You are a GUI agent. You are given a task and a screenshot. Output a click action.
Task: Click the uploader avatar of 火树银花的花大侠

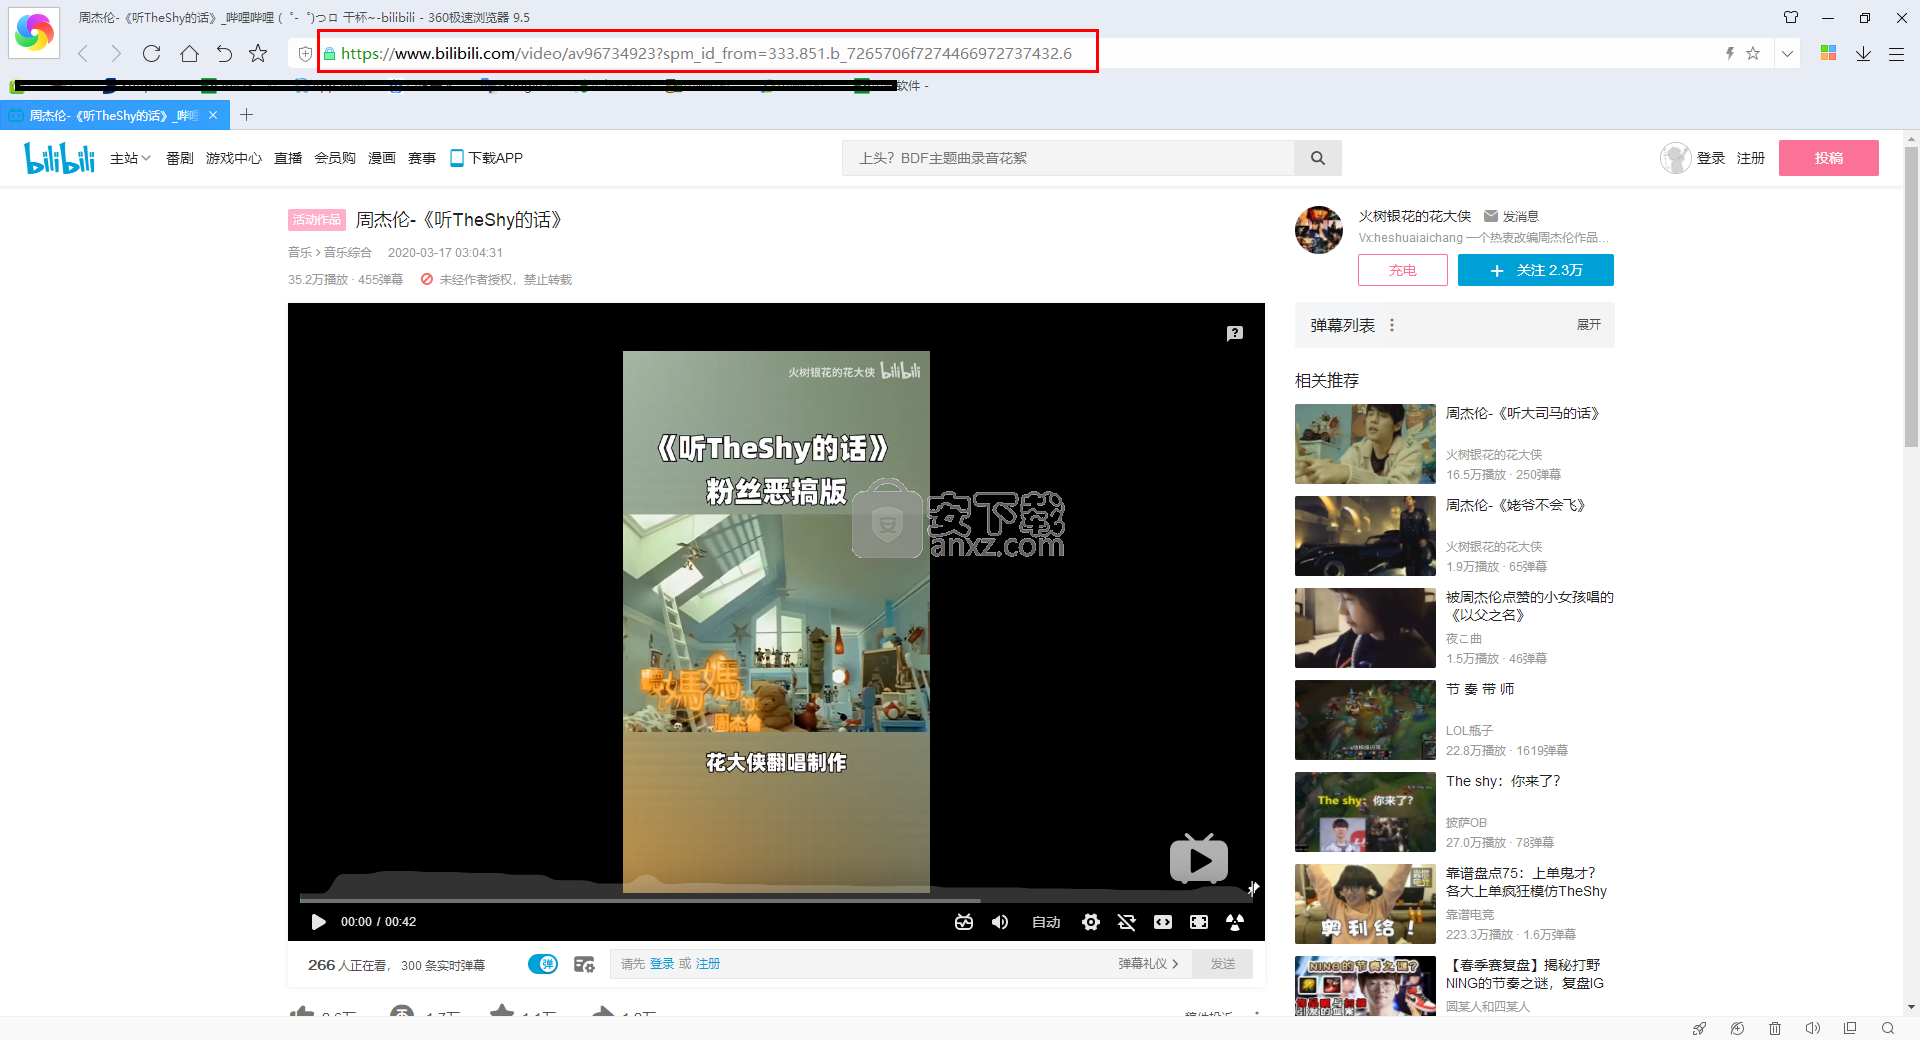(1319, 230)
